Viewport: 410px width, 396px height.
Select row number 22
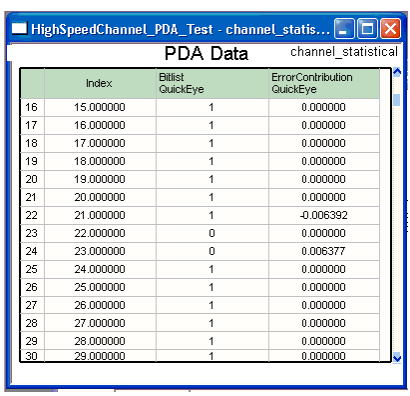[x=32, y=215]
